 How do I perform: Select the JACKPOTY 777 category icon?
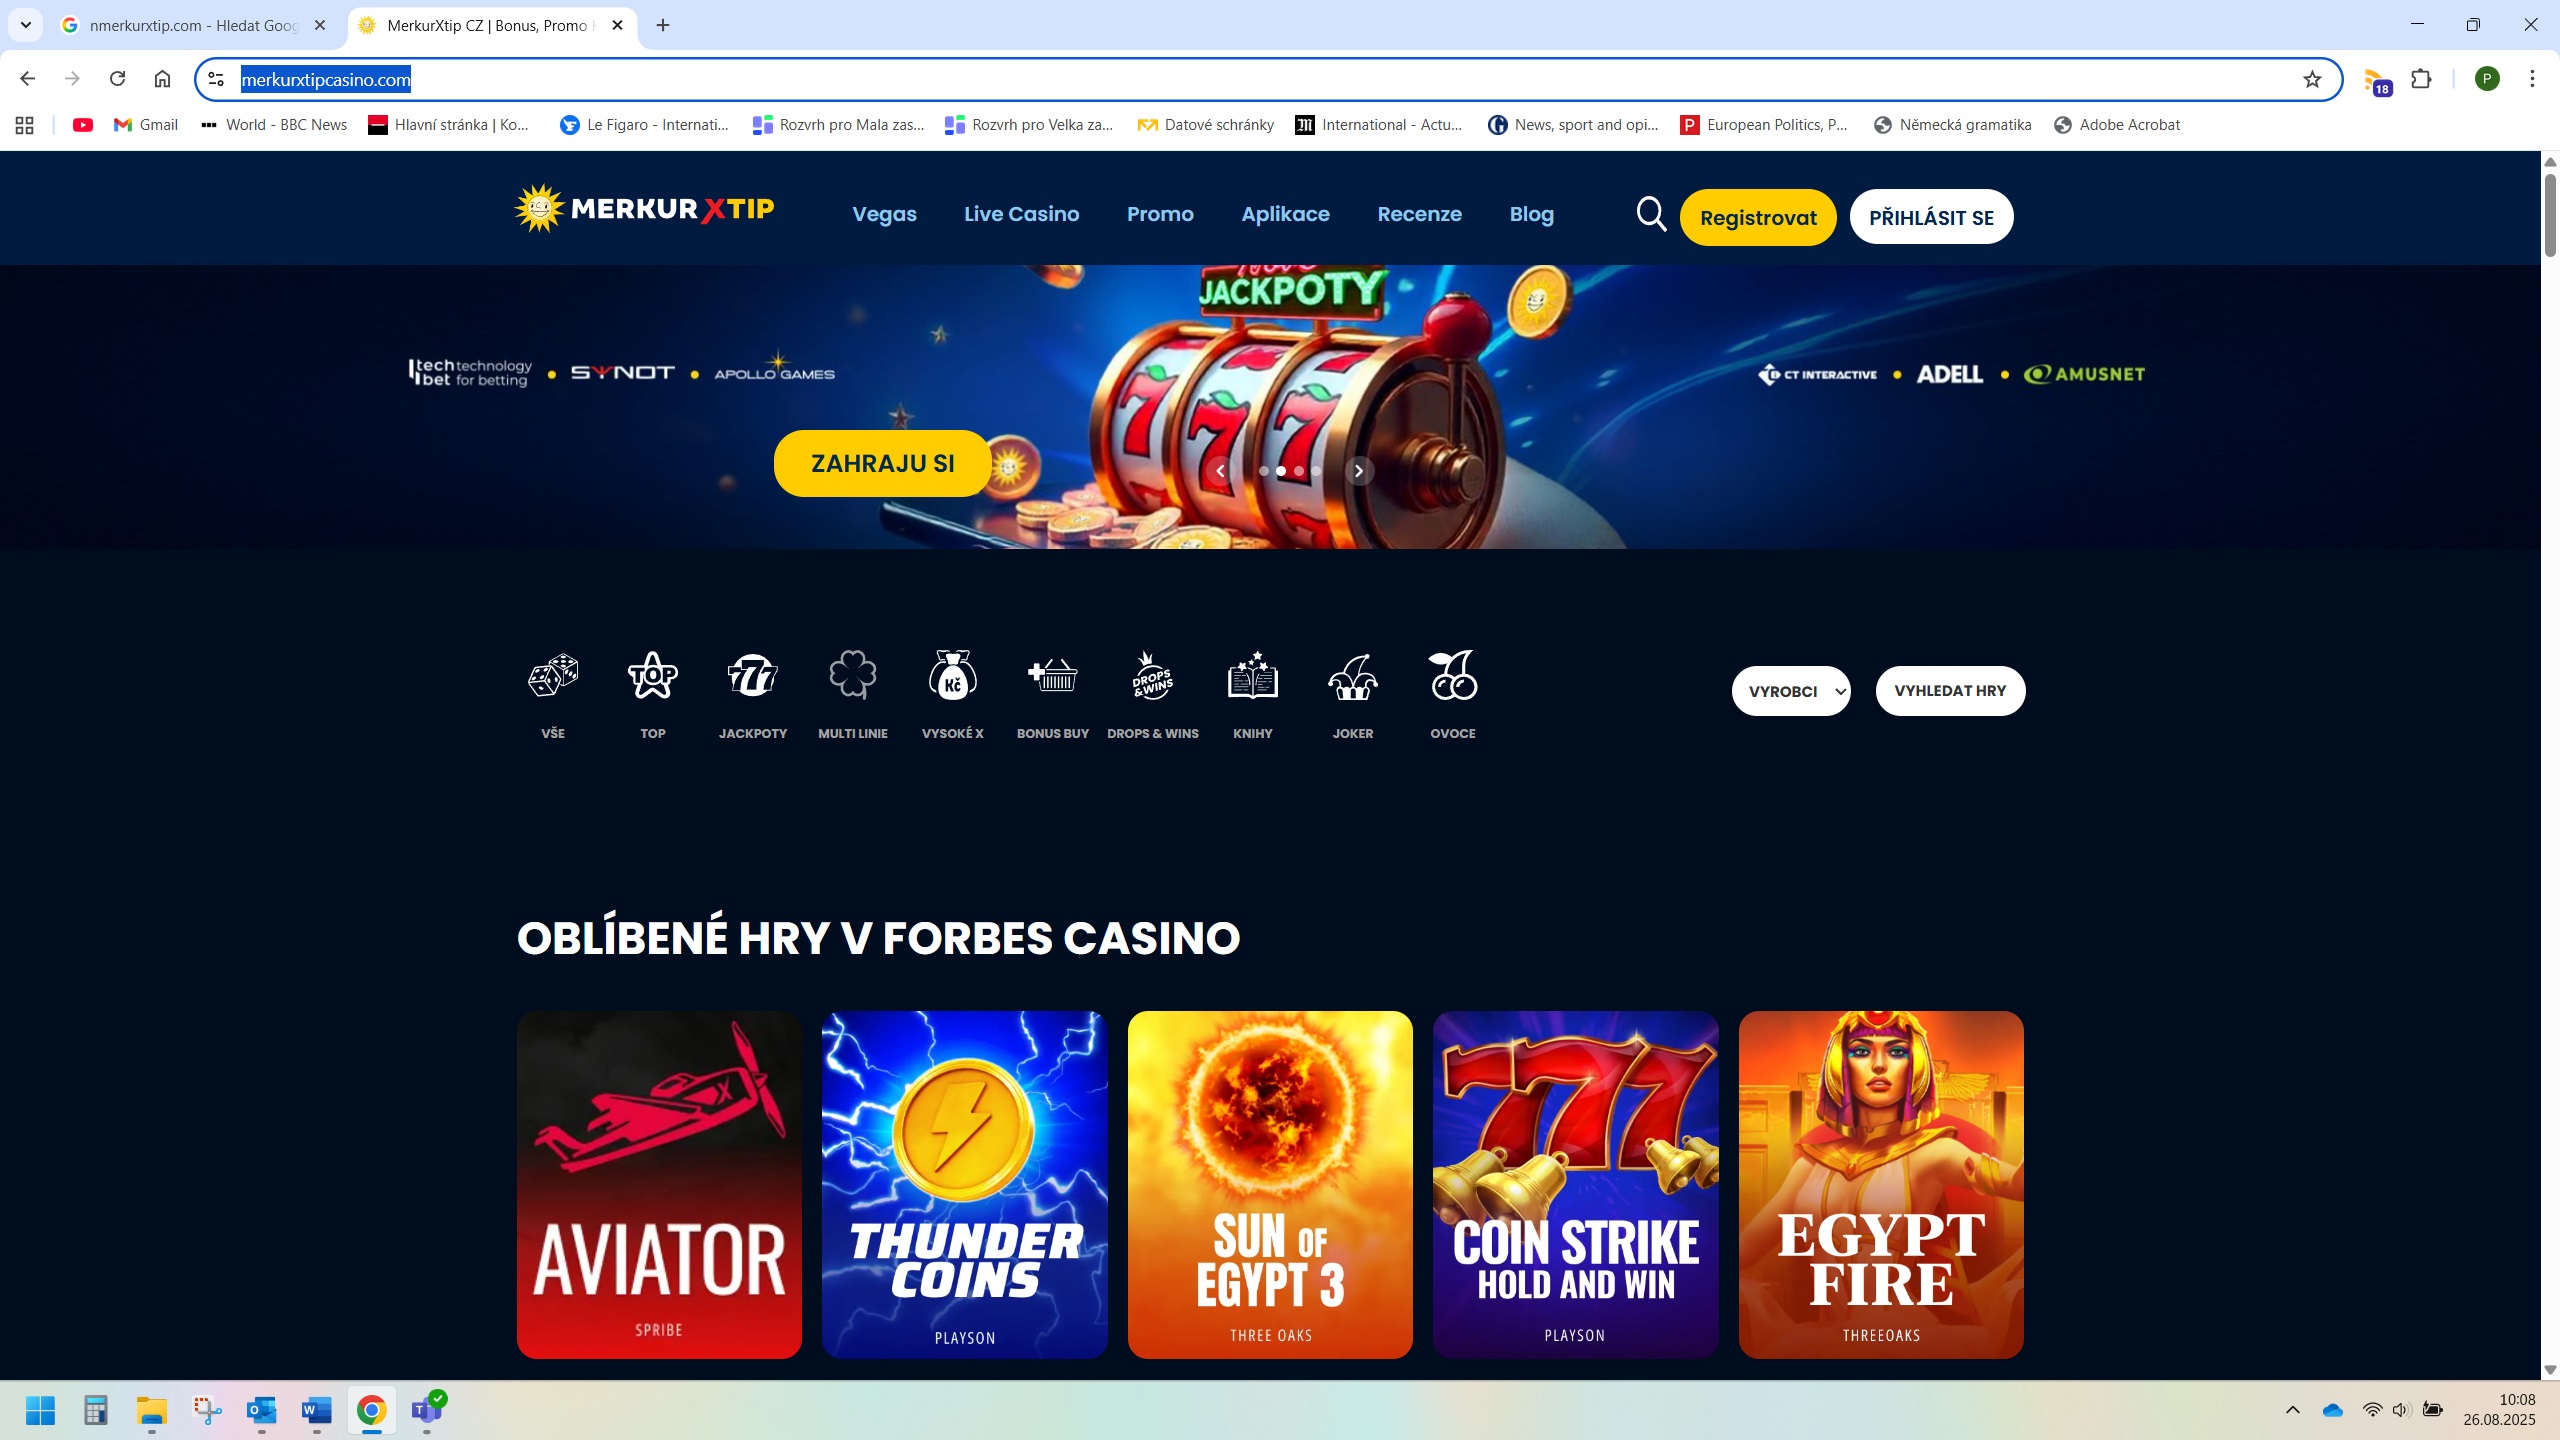[x=752, y=676]
